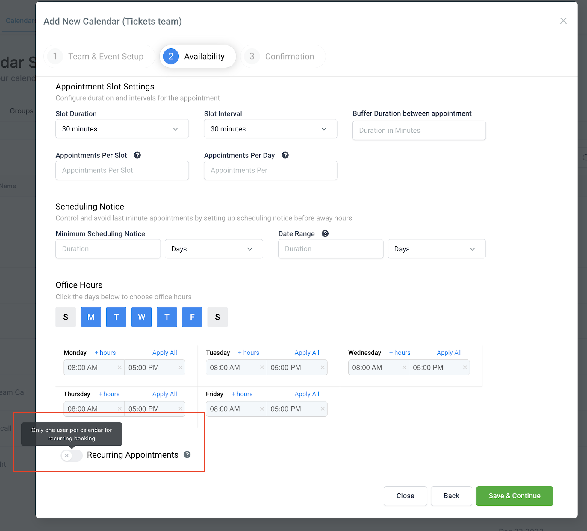Toggle Sunday in office hours days
Screen dimensions: 587x531
[x=66, y=317]
